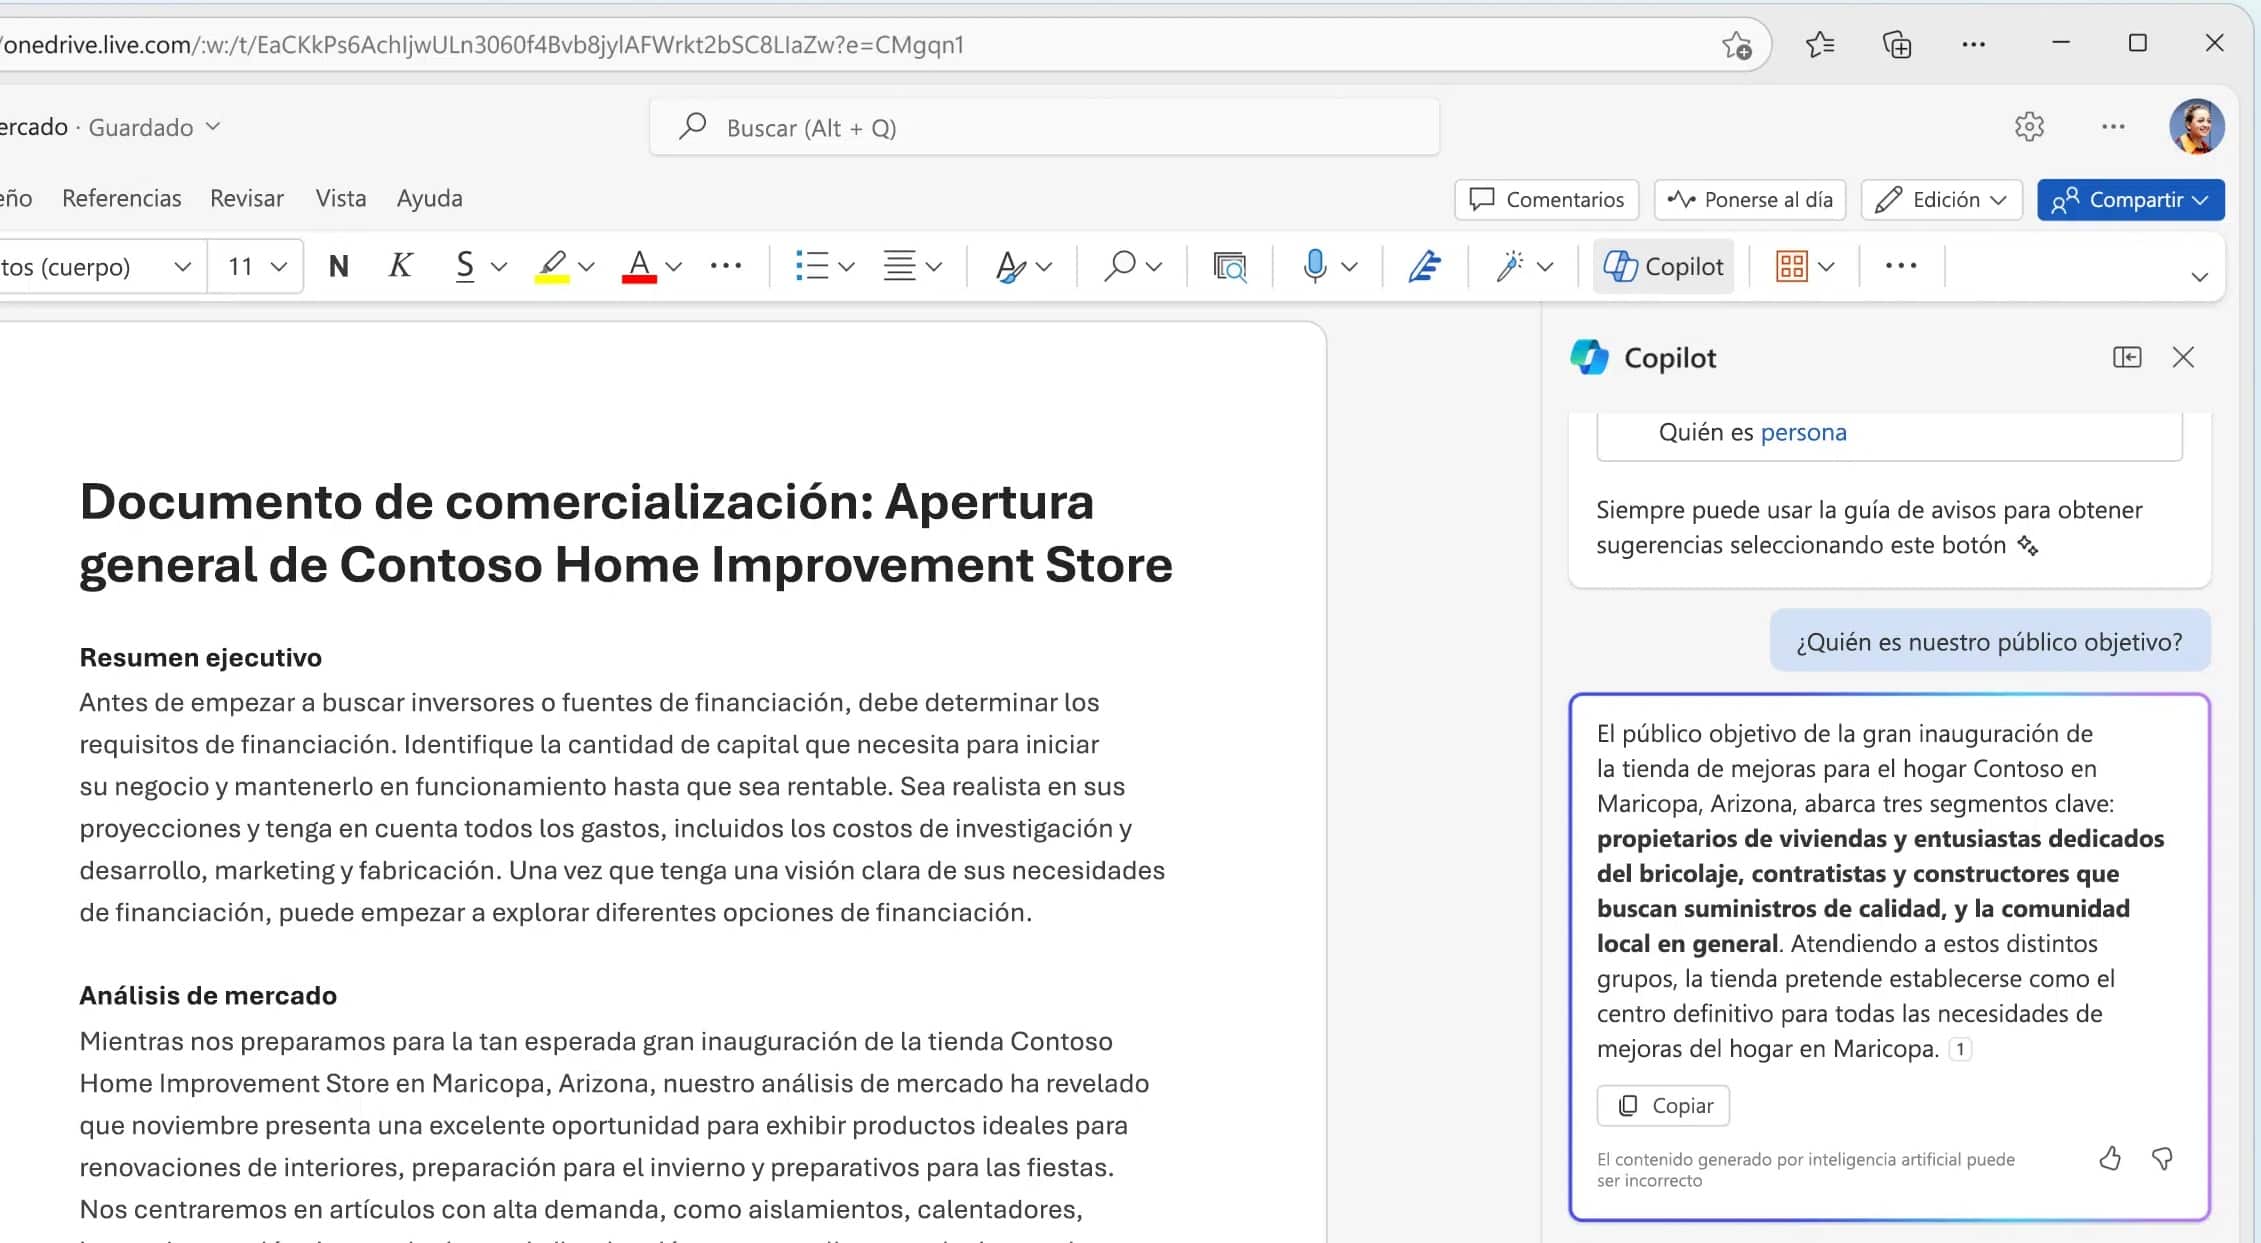Open the browser settings ellipsis menu
This screenshot has width=2261, height=1243.
click(1973, 44)
